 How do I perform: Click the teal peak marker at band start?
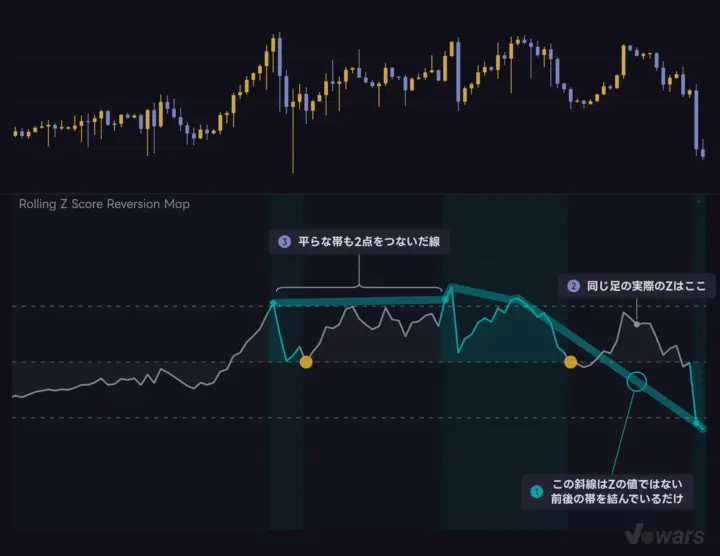coord(273,303)
